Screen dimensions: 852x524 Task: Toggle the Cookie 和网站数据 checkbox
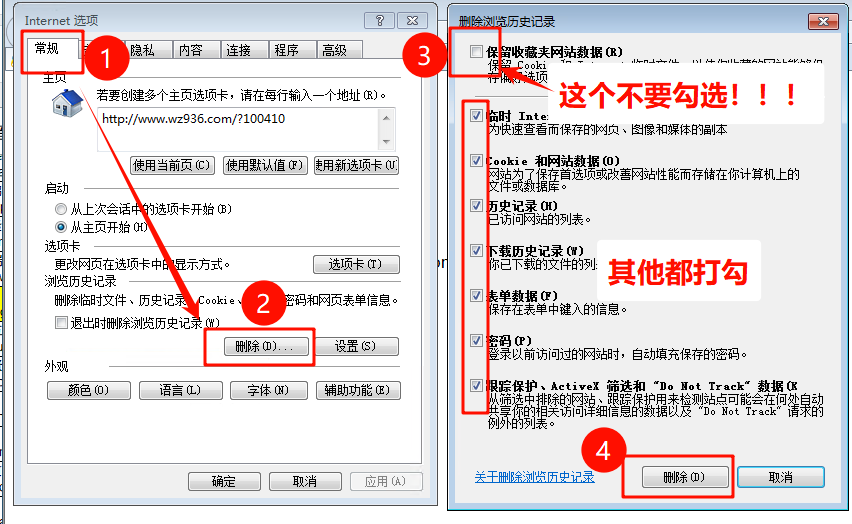coord(476,160)
